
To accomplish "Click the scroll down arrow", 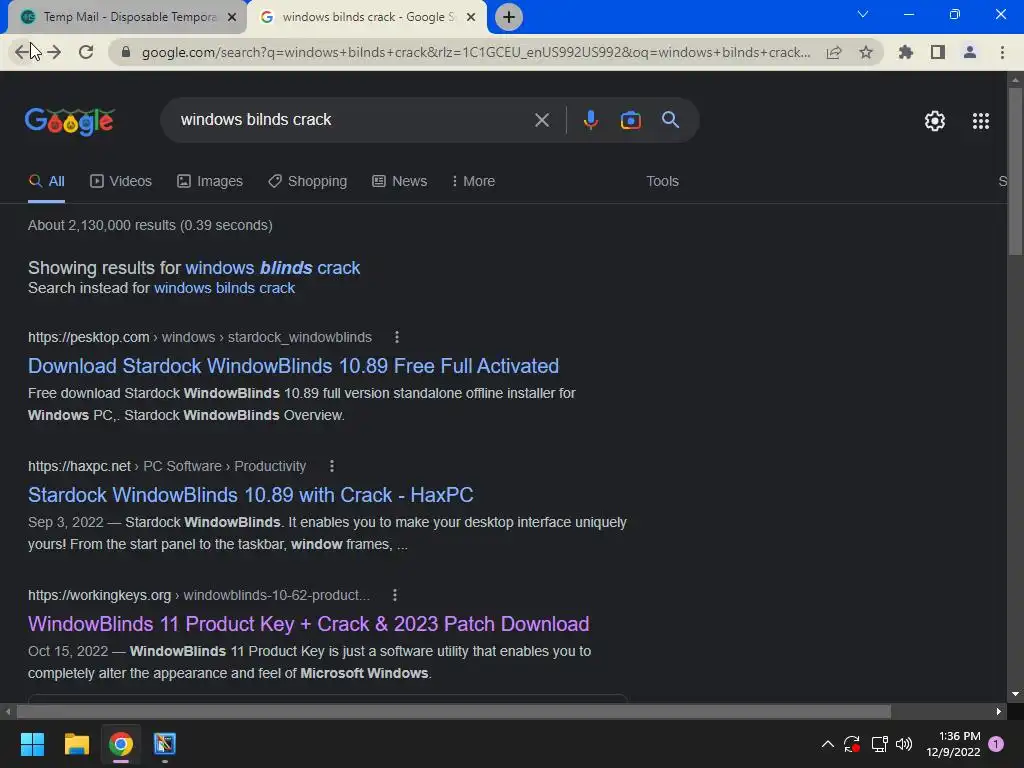I will click(x=1015, y=694).
